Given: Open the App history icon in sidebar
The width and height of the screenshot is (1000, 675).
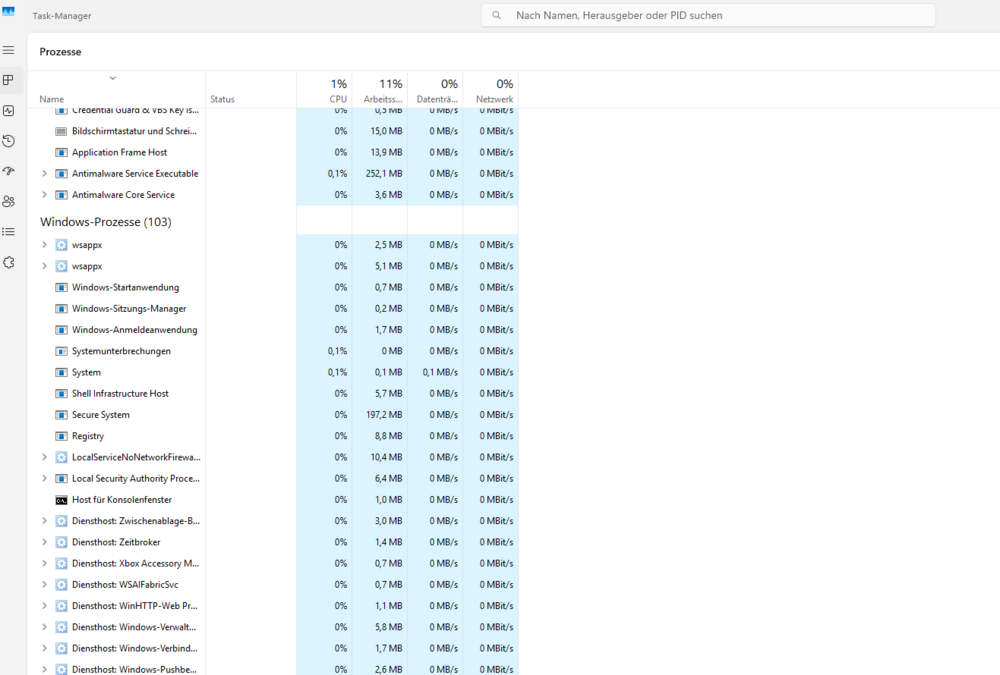Looking at the screenshot, I should point(9,141).
